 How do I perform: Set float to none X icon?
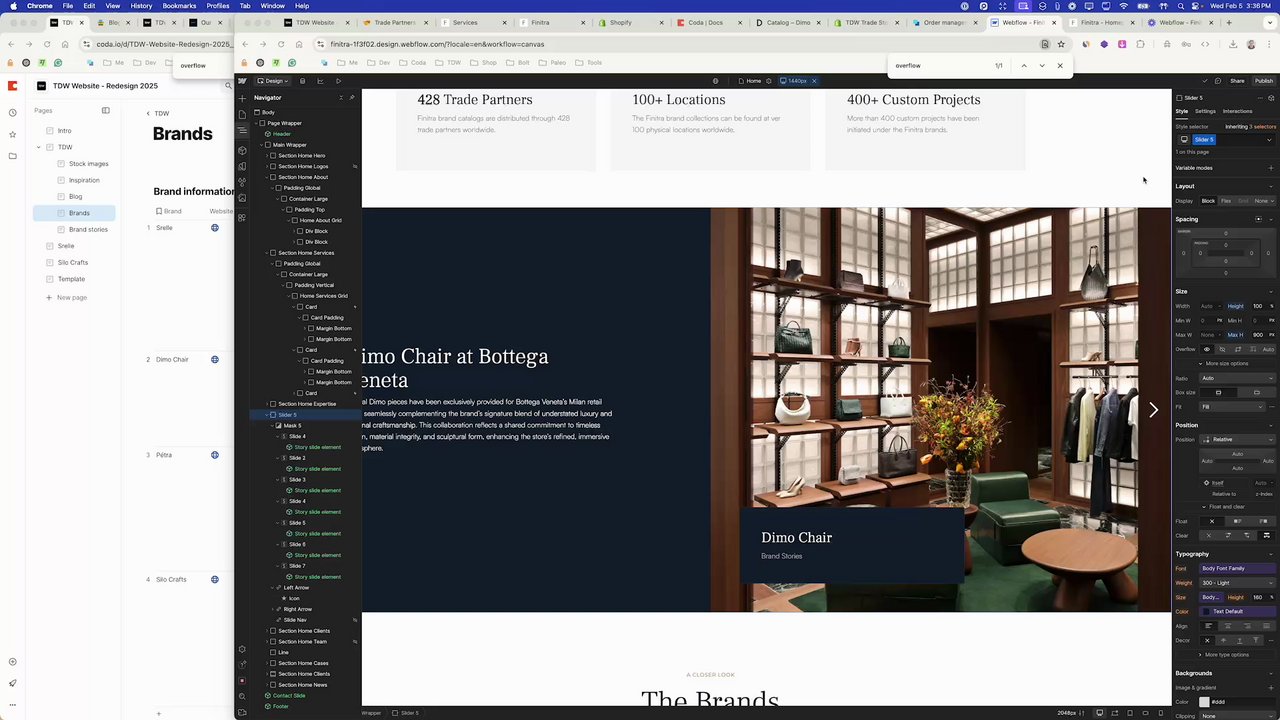coord(1212,521)
